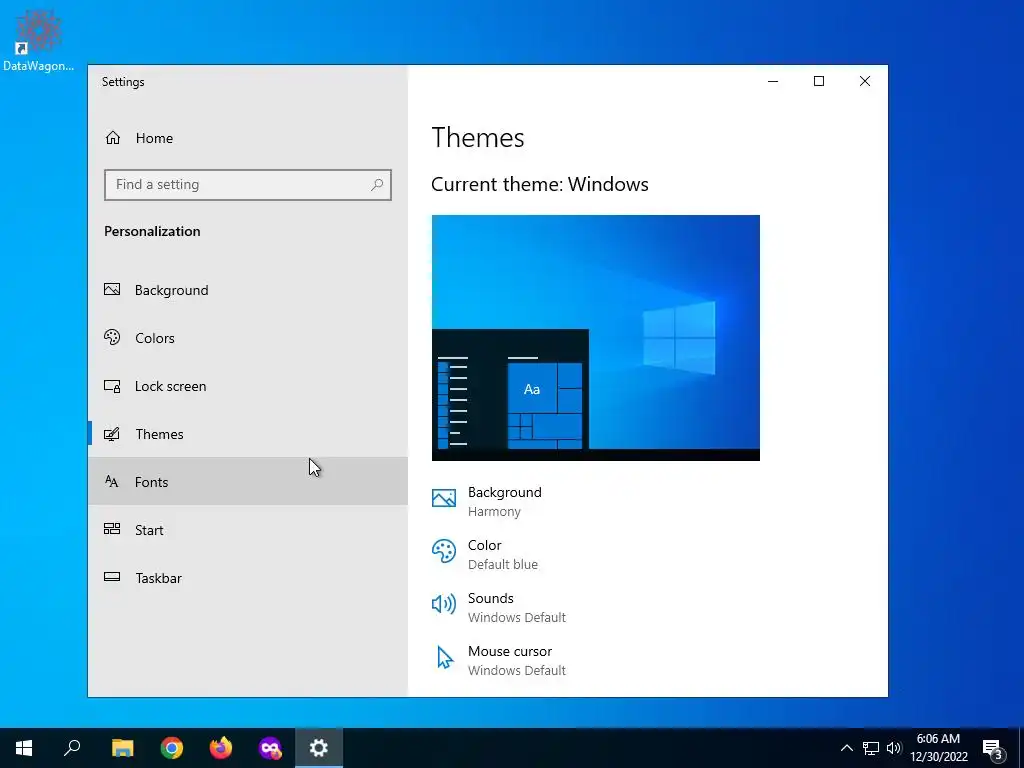Screen dimensions: 1024x768
Task: Click the Settings gear on the taskbar
Action: click(319, 748)
